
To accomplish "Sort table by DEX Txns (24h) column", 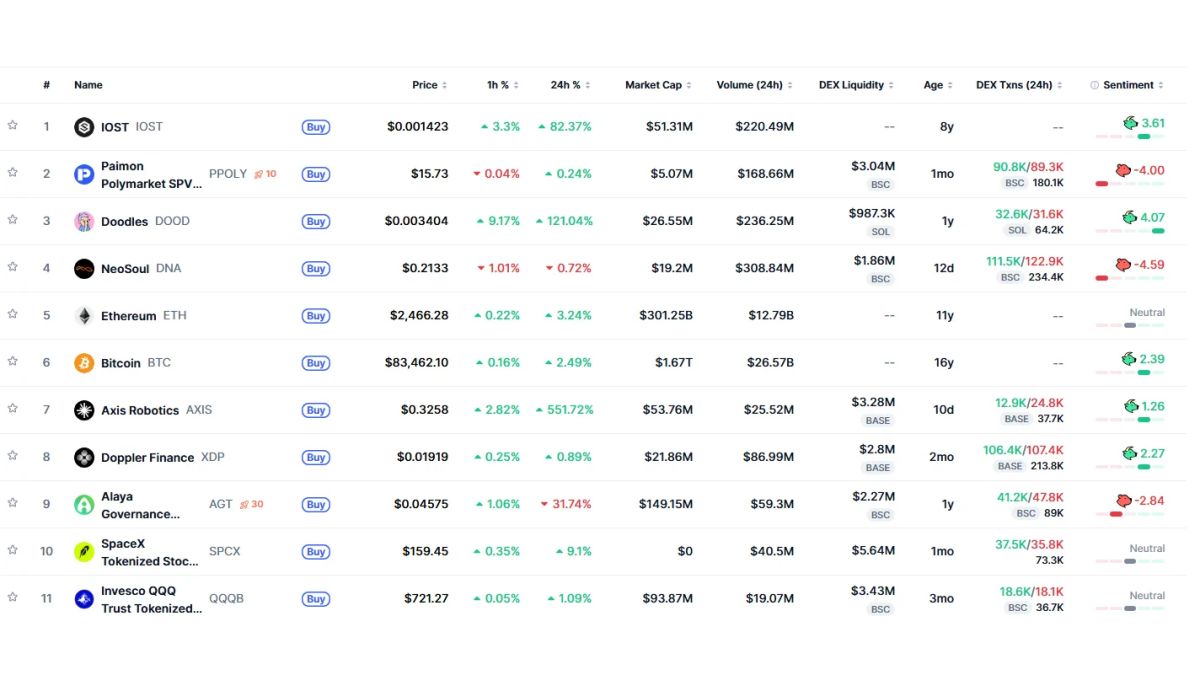I will 1019,85.
